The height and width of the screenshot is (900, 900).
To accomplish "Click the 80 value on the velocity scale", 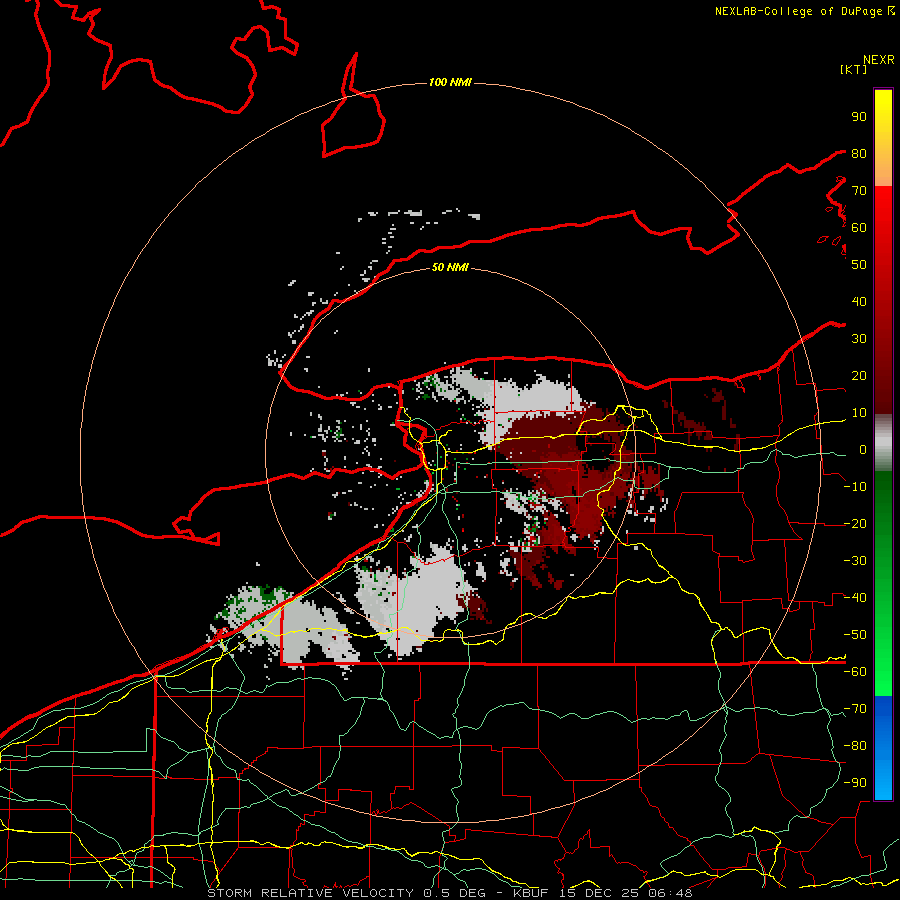I will 859,153.
